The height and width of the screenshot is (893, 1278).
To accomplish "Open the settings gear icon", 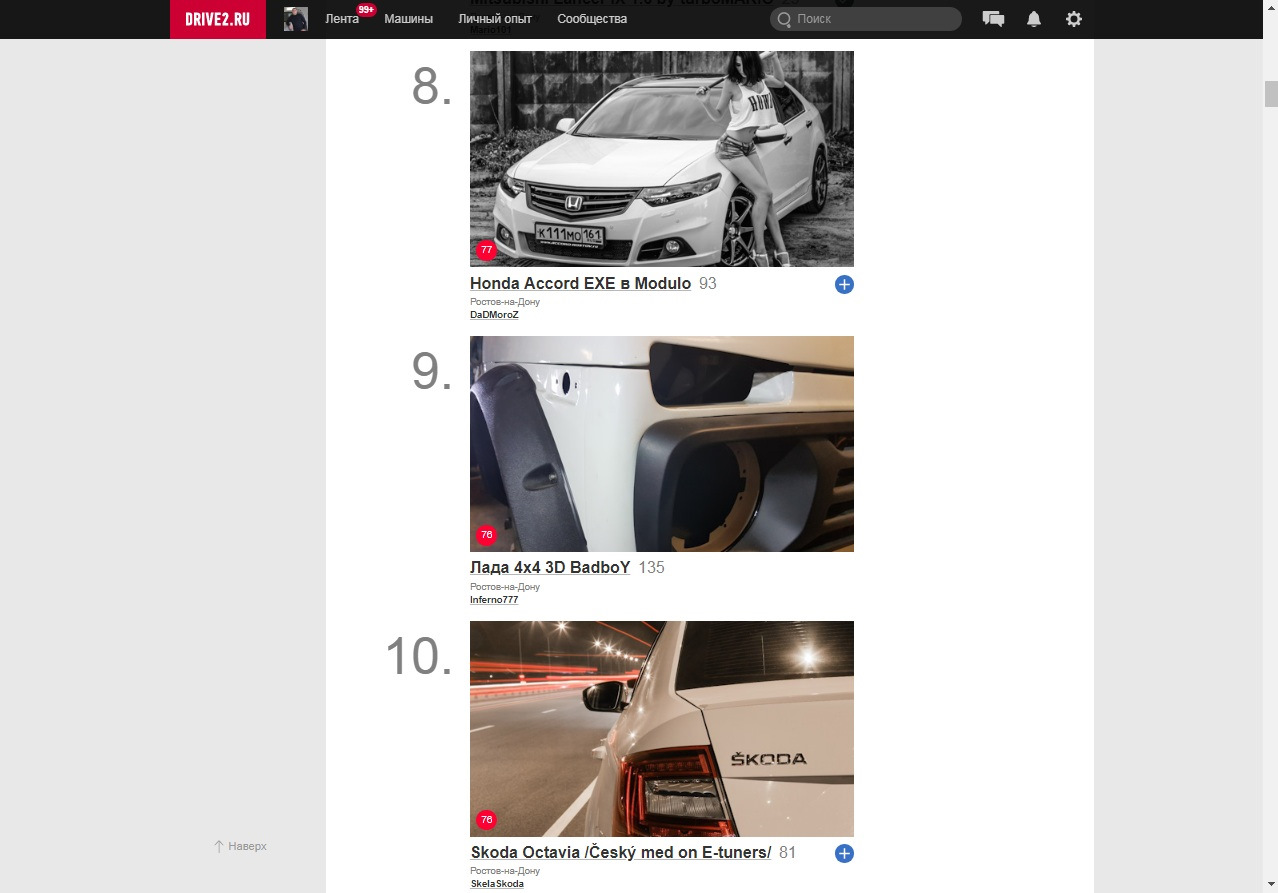I will pos(1074,19).
